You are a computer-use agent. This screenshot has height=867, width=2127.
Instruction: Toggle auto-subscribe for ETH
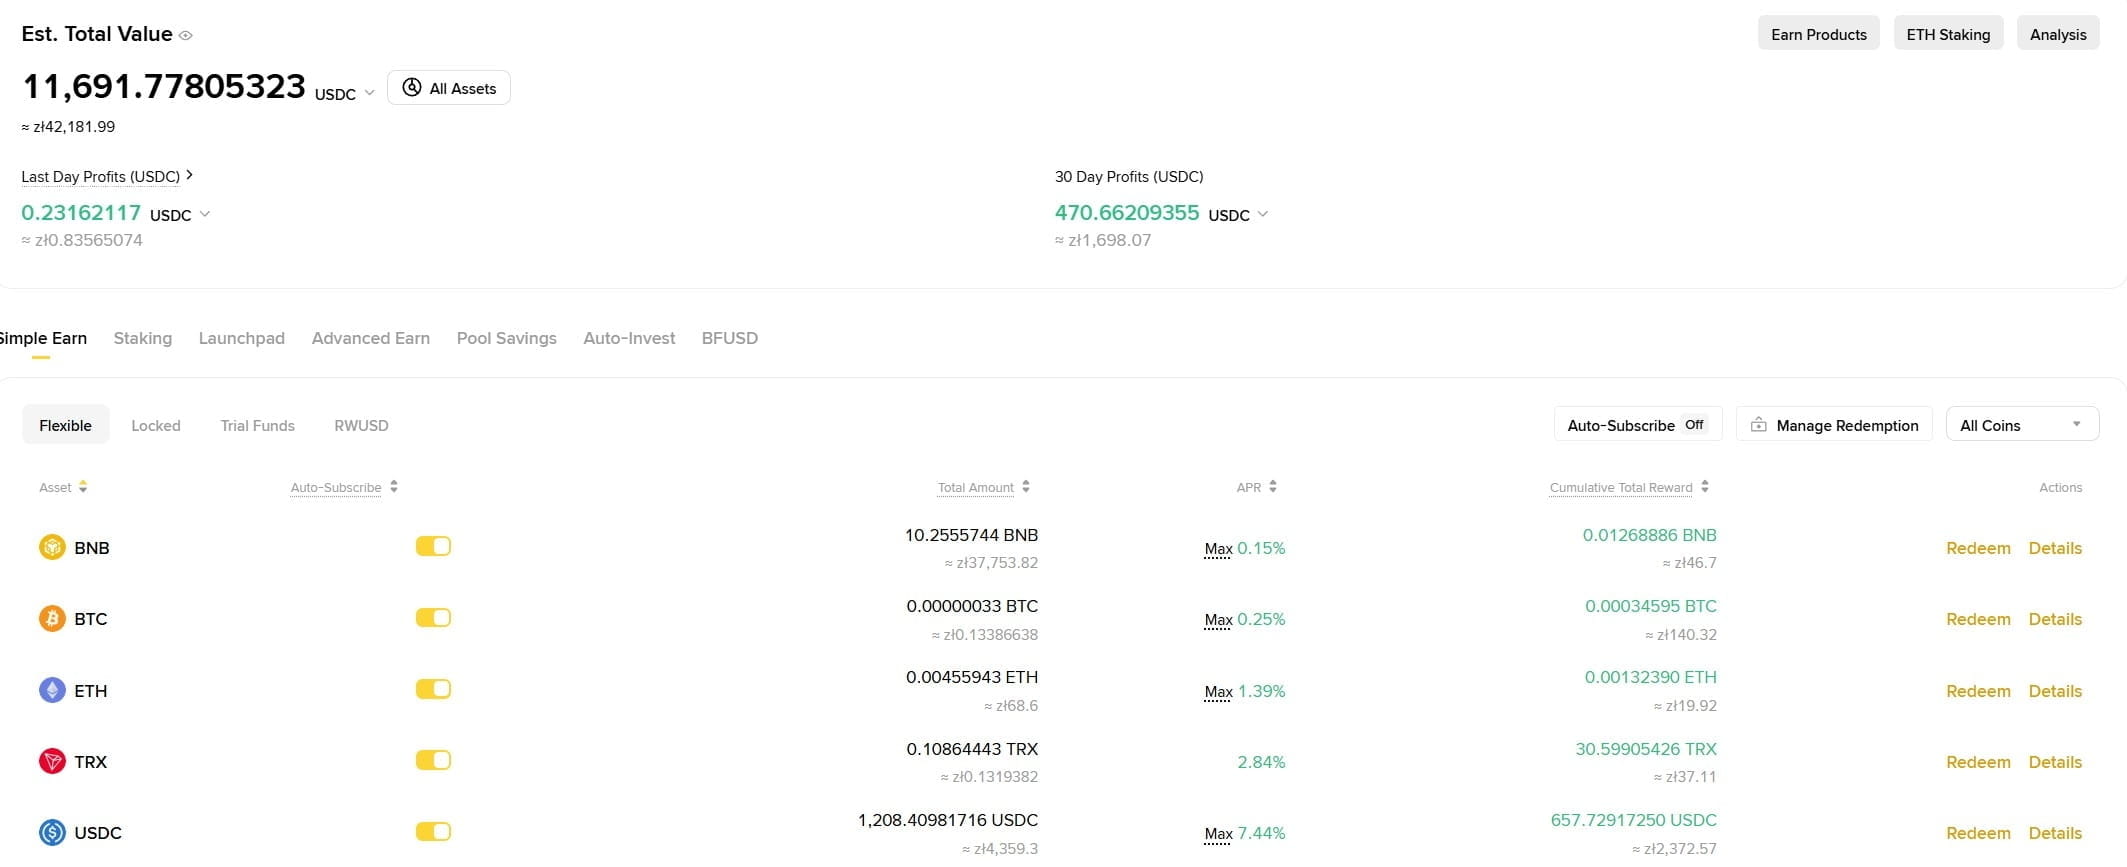coord(433,689)
